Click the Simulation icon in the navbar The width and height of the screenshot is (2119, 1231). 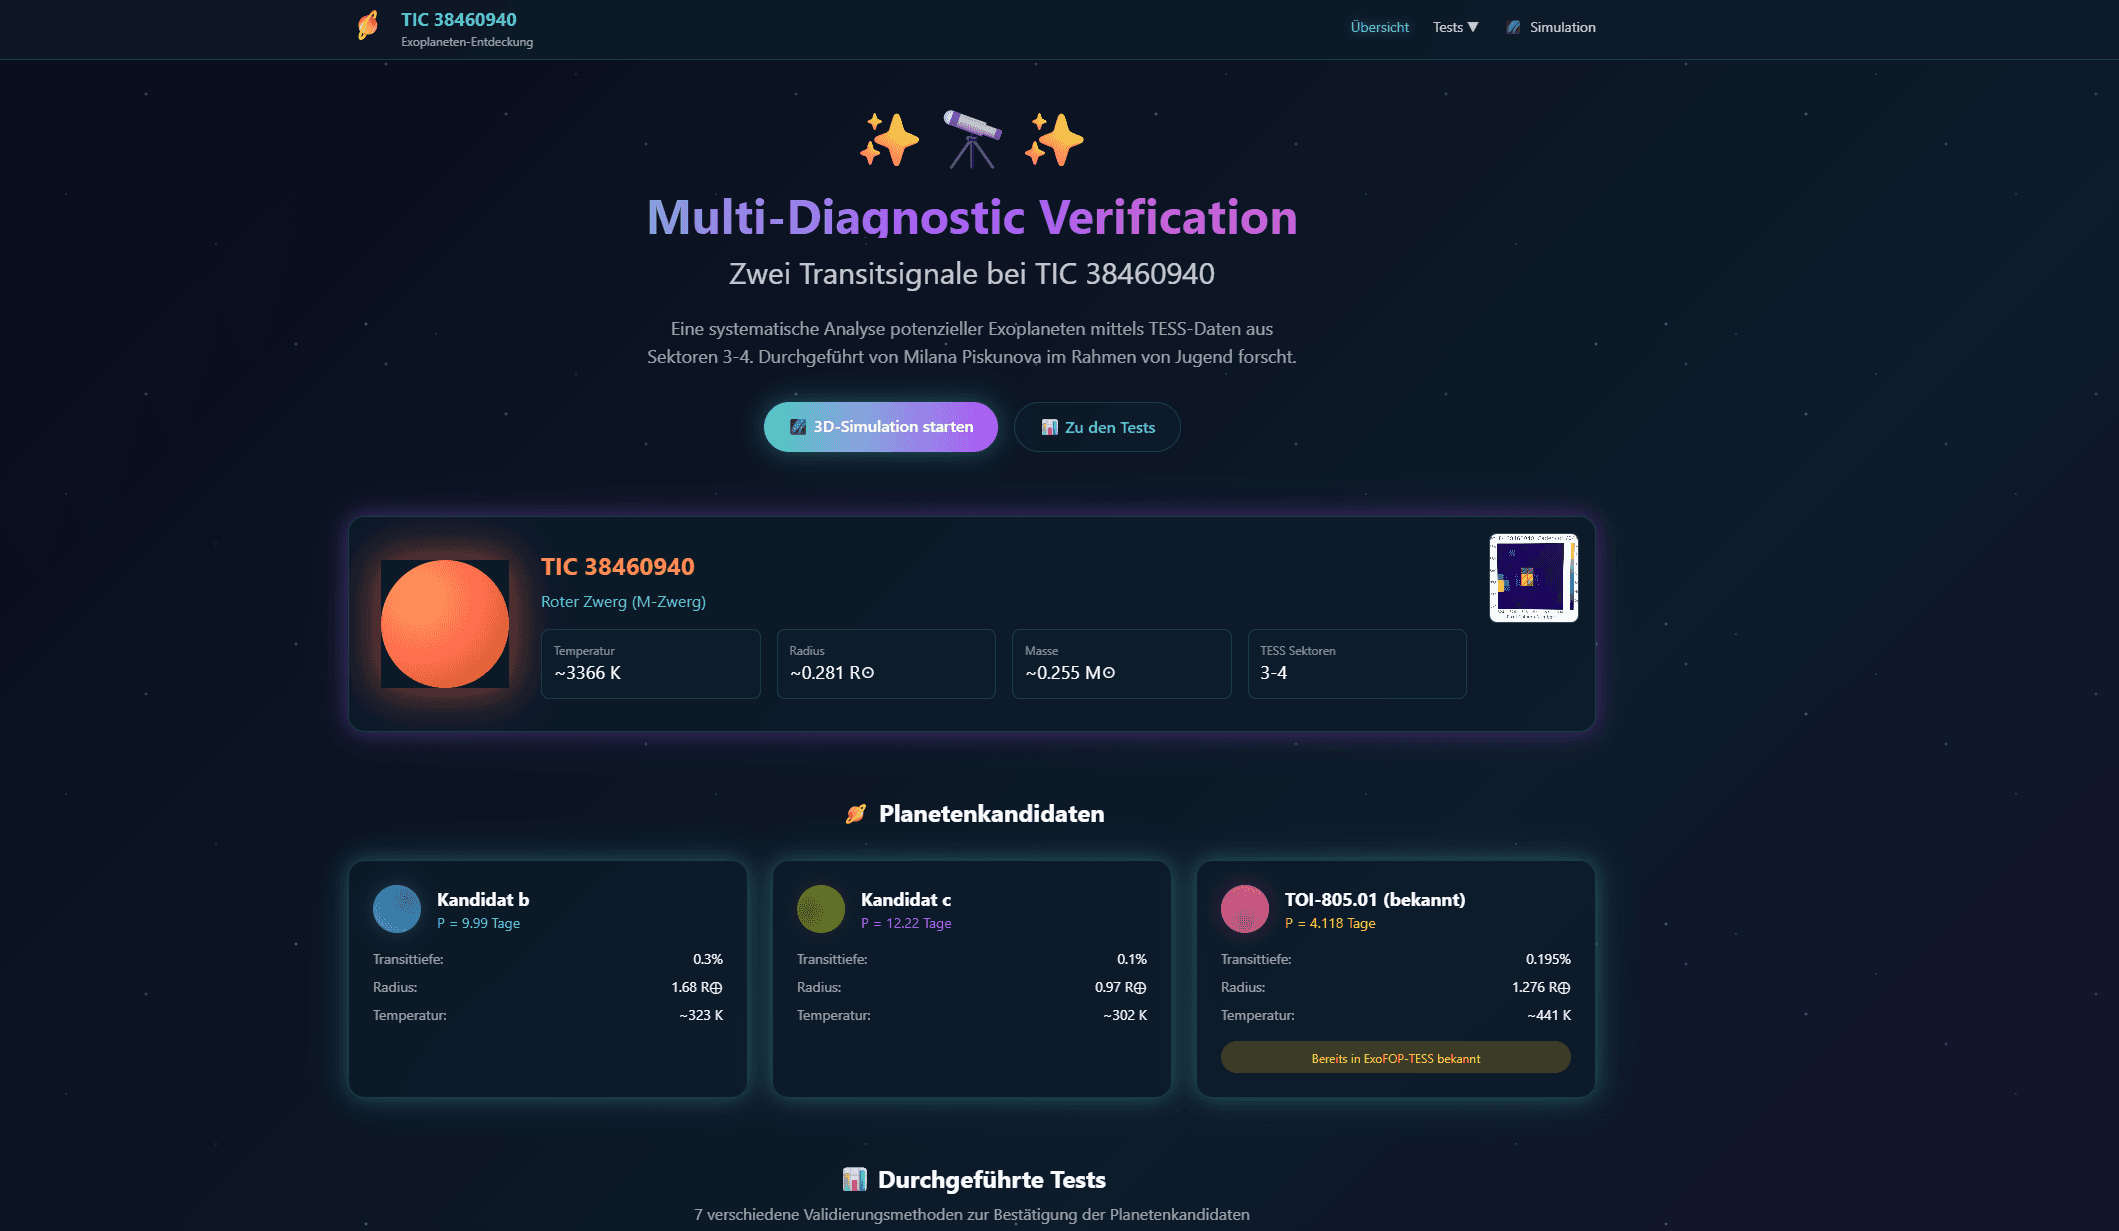click(x=1513, y=27)
